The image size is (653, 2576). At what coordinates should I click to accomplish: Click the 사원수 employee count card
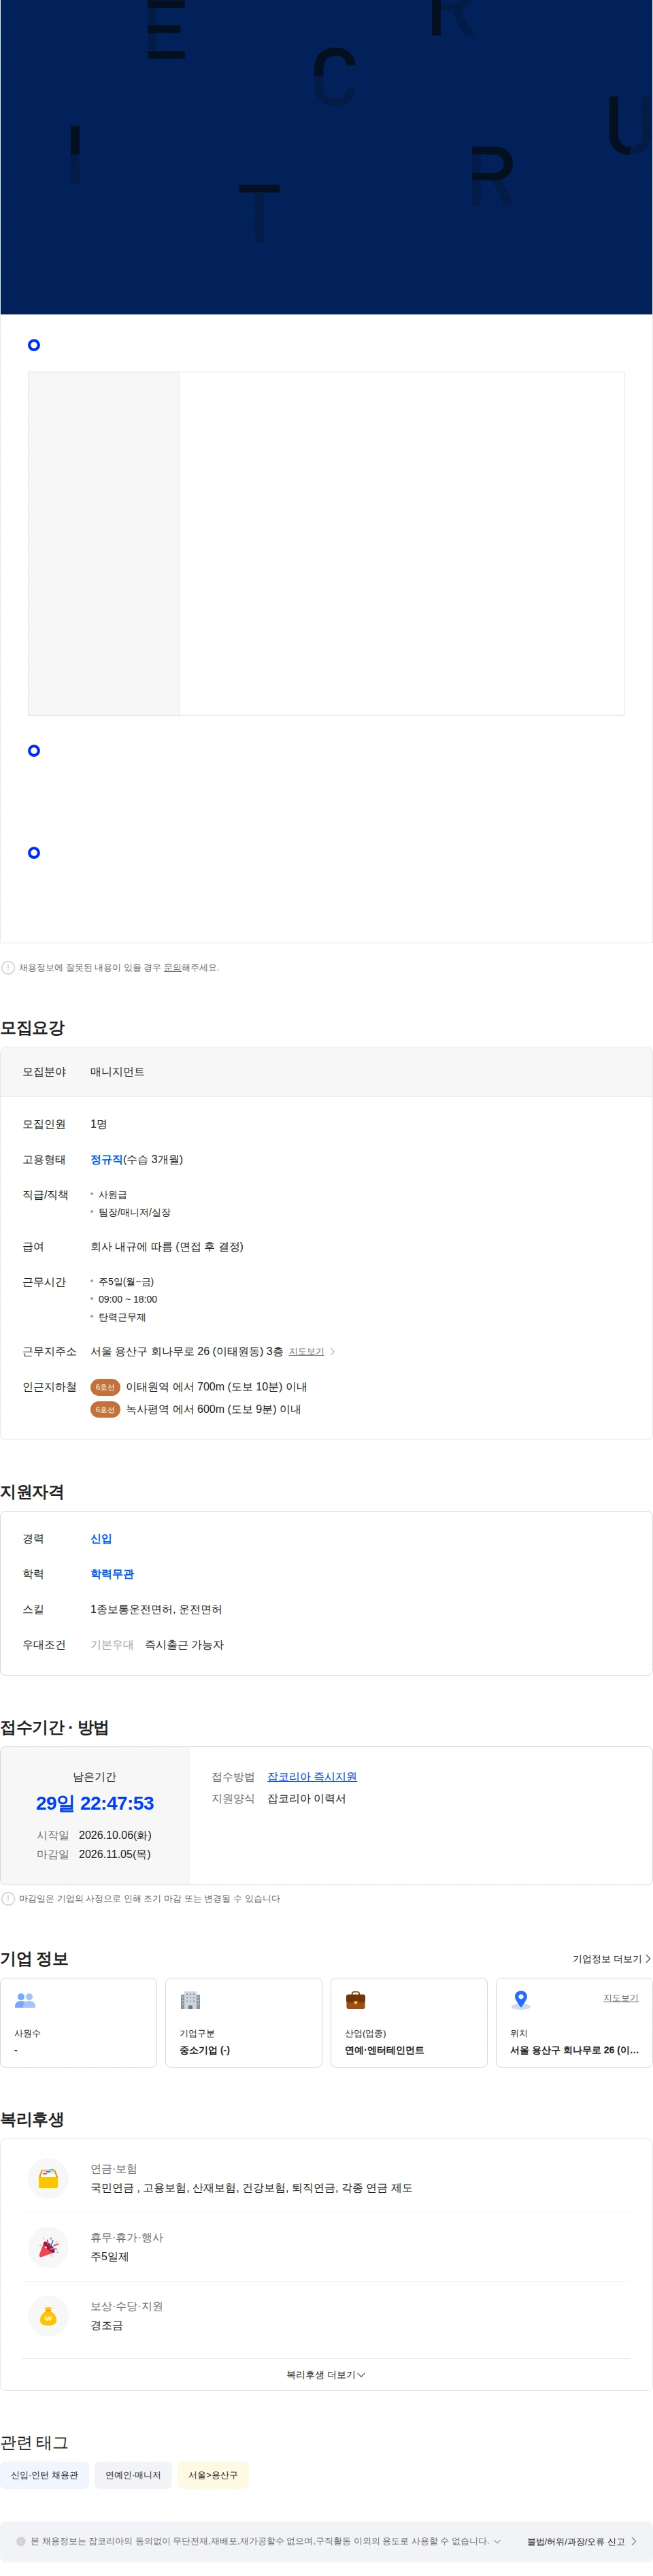(x=78, y=2022)
